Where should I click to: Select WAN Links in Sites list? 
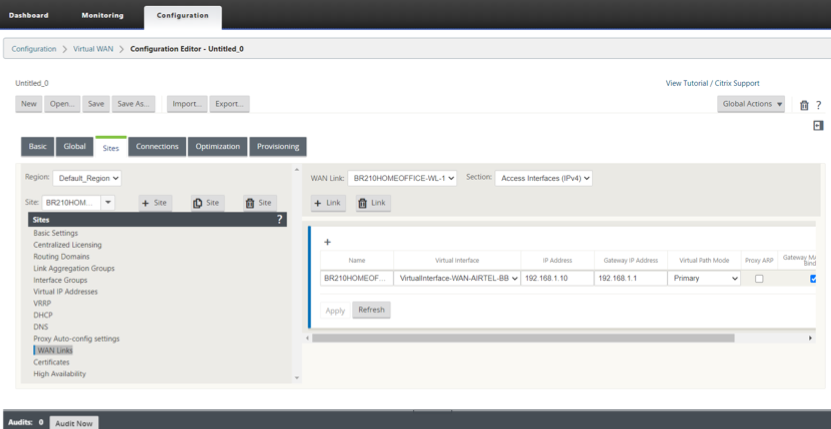(x=55, y=351)
